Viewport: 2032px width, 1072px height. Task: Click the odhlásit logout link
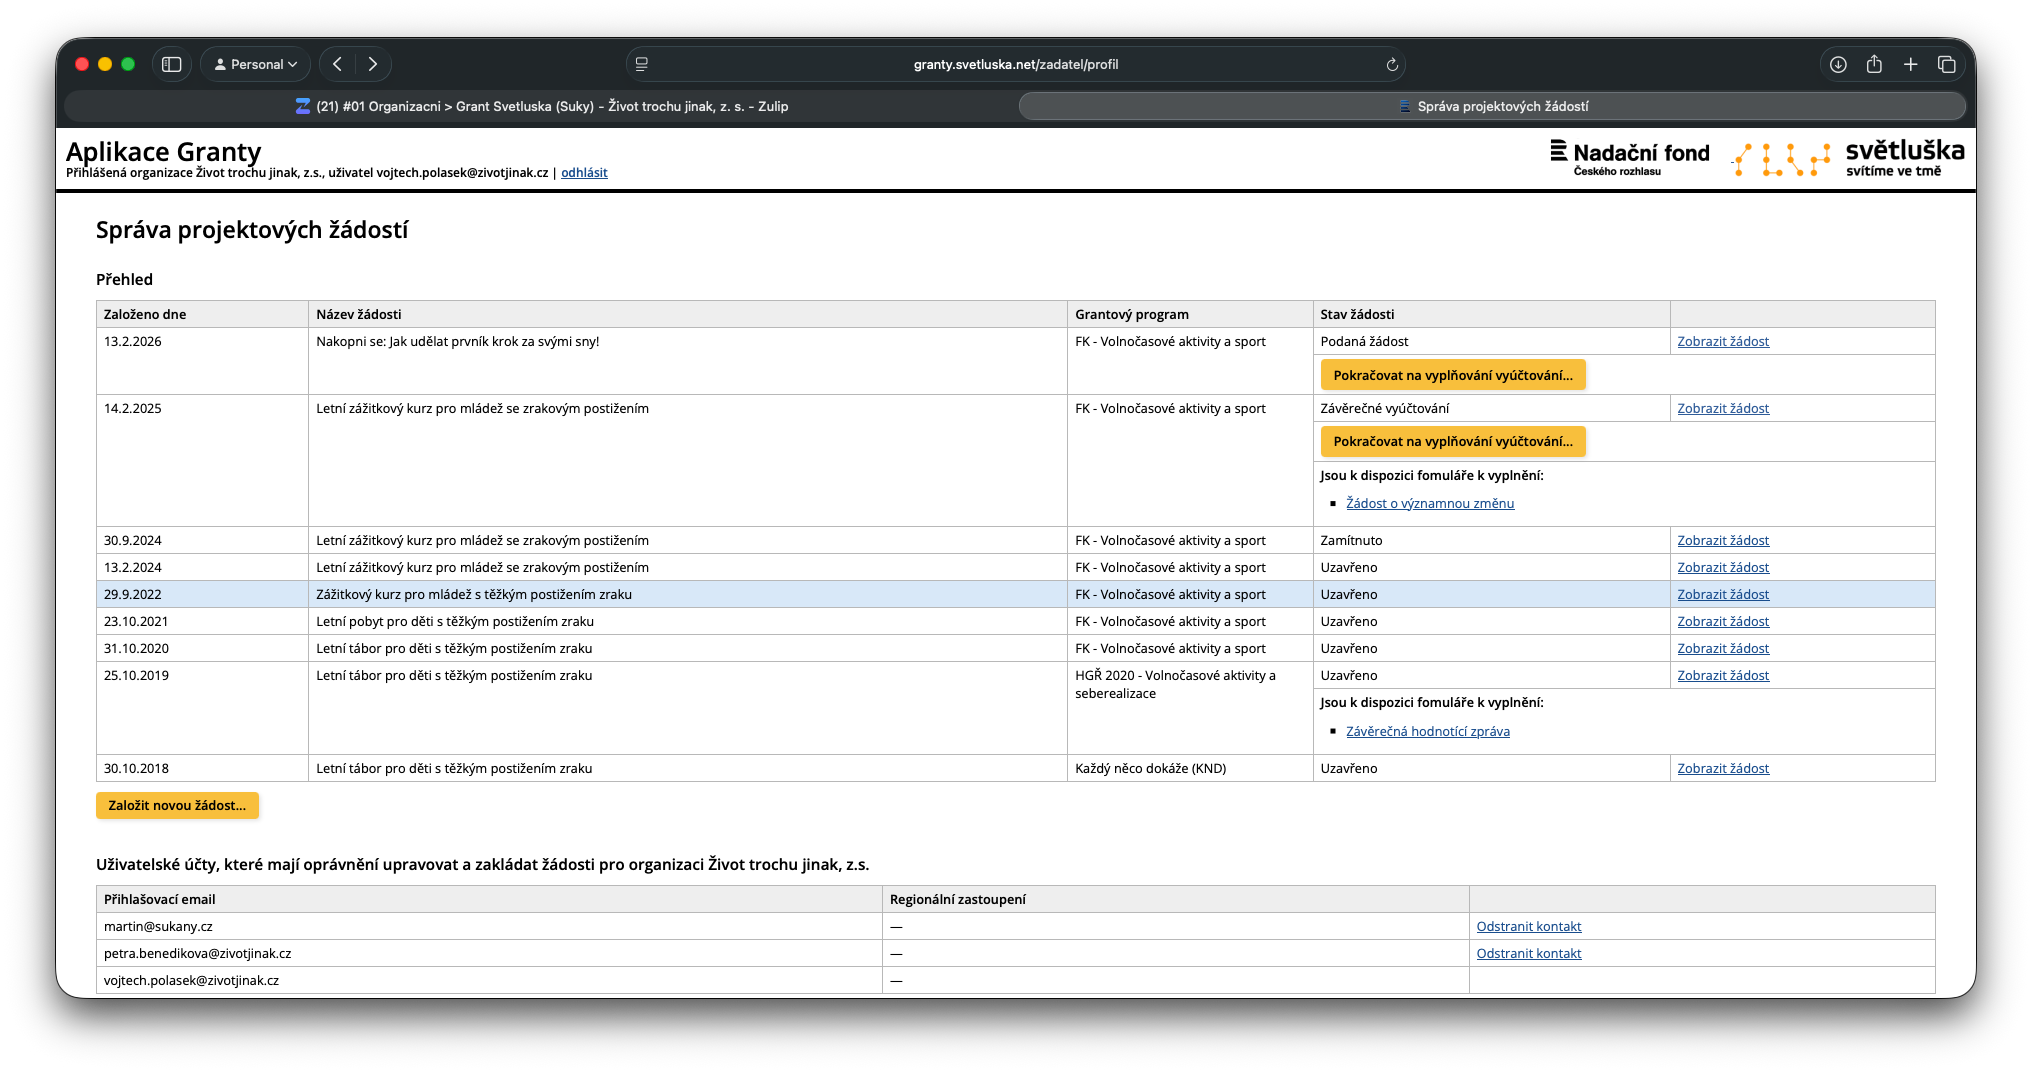pyautogui.click(x=584, y=173)
